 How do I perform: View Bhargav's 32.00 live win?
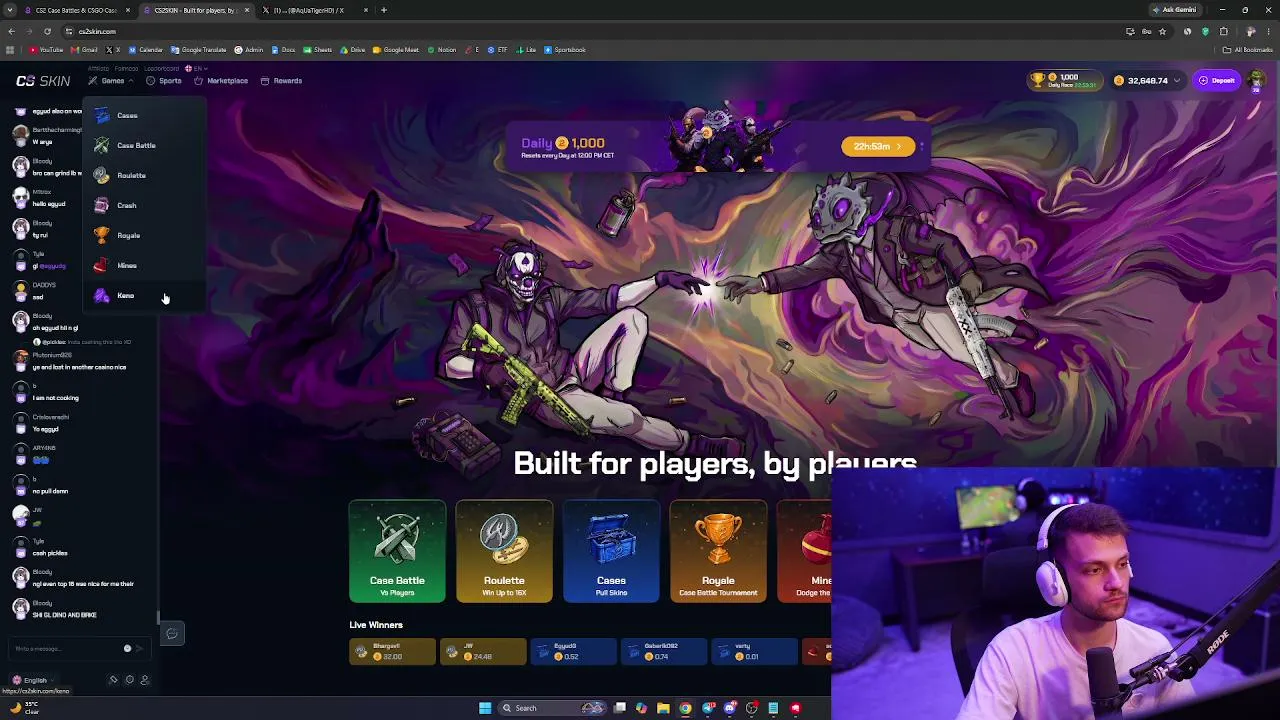(392, 652)
